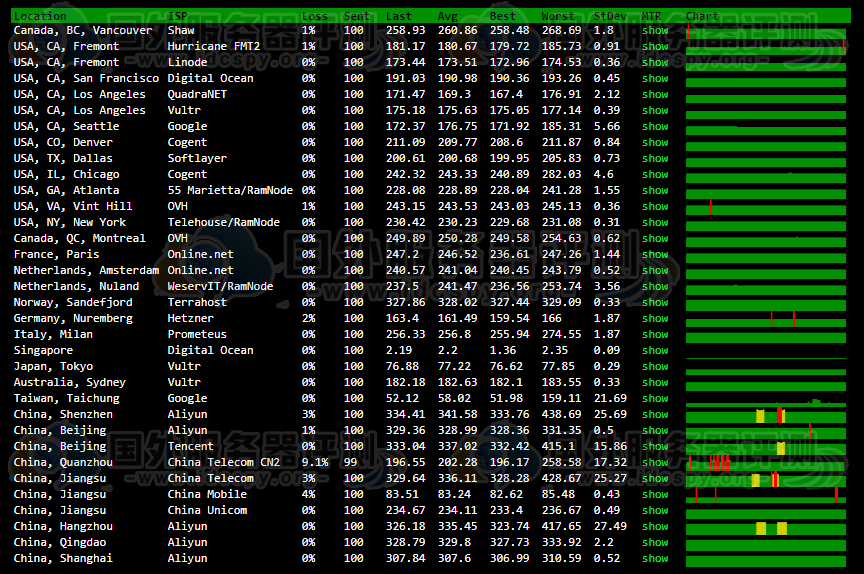Screen dimensions: 864x574
Task: Select the 9.1% loss value for Quanzhou
Action: click(315, 462)
